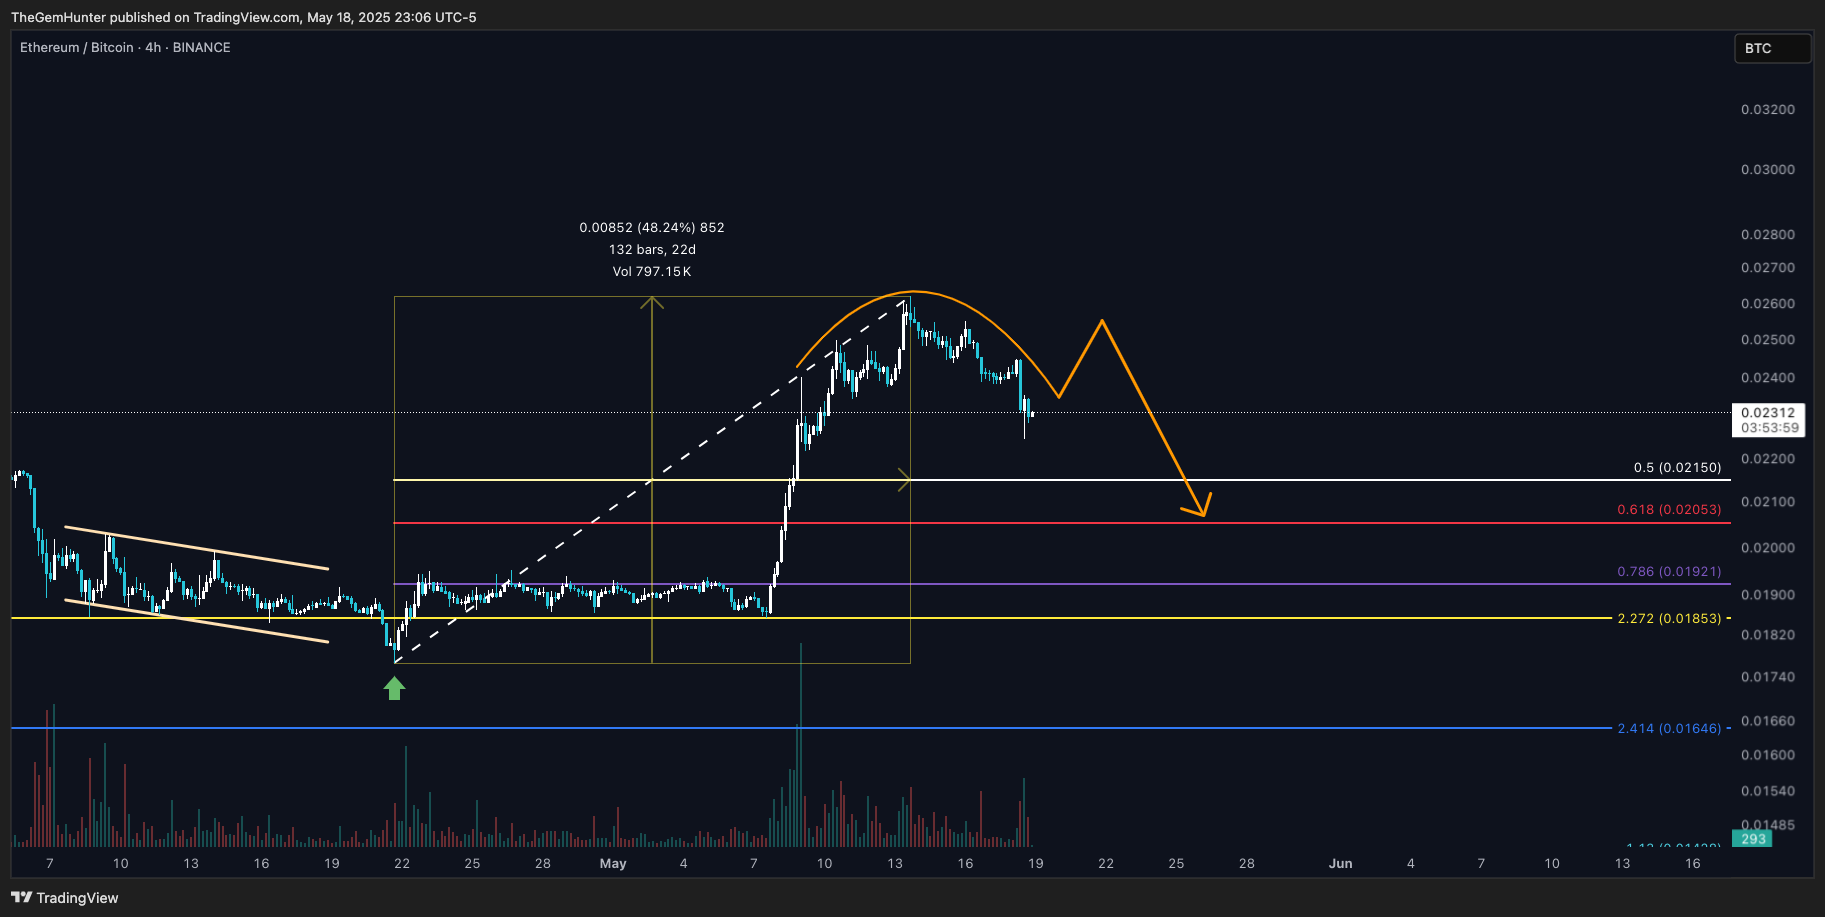Screen dimensions: 1825x917
Task: Click the TheGemHunter published header text
Action: tap(243, 17)
